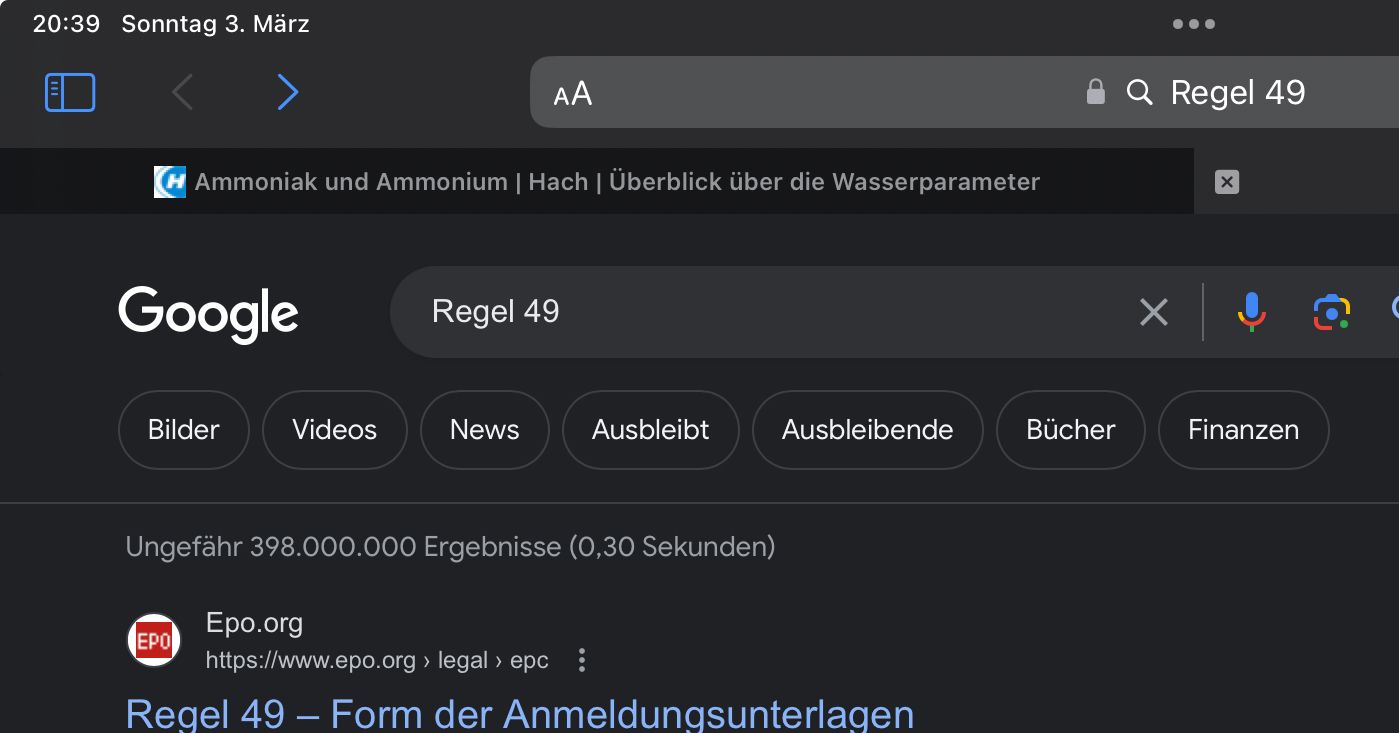Clear the Google search field with X
This screenshot has width=1399, height=733.
pos(1153,312)
